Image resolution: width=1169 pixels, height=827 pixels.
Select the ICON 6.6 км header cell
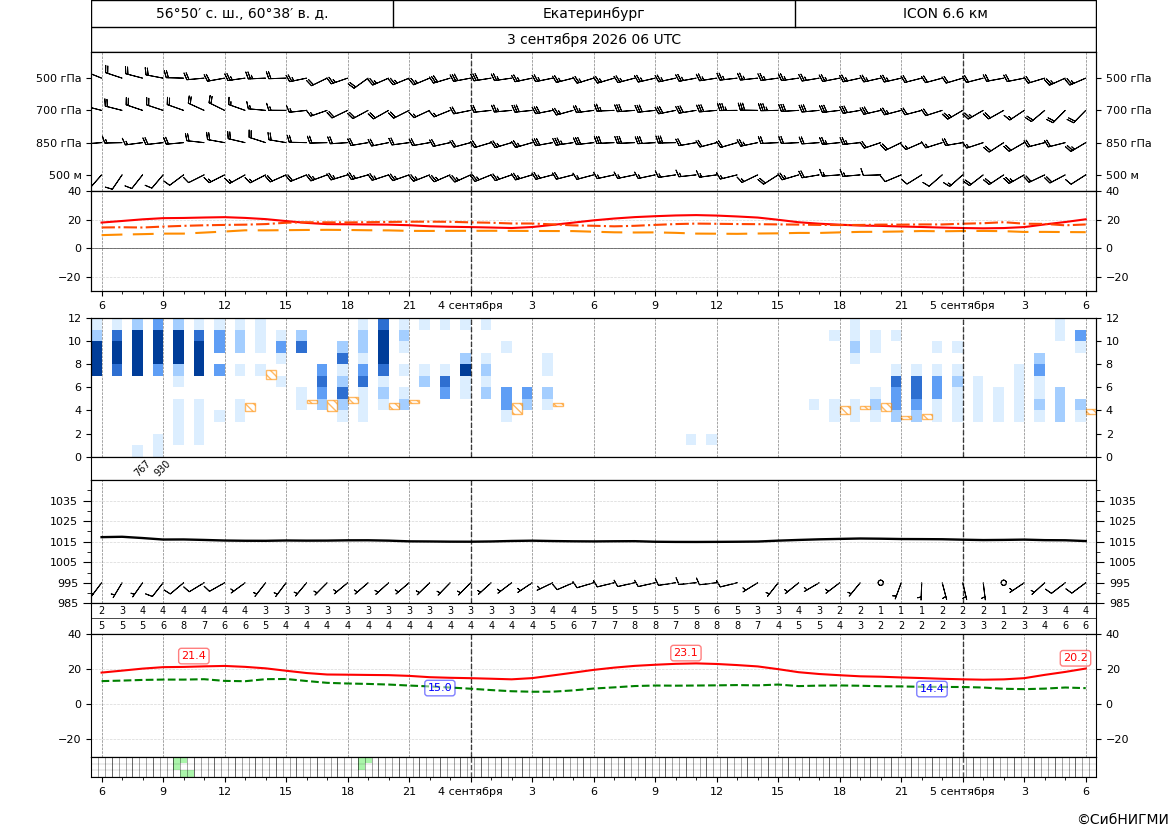(945, 13)
